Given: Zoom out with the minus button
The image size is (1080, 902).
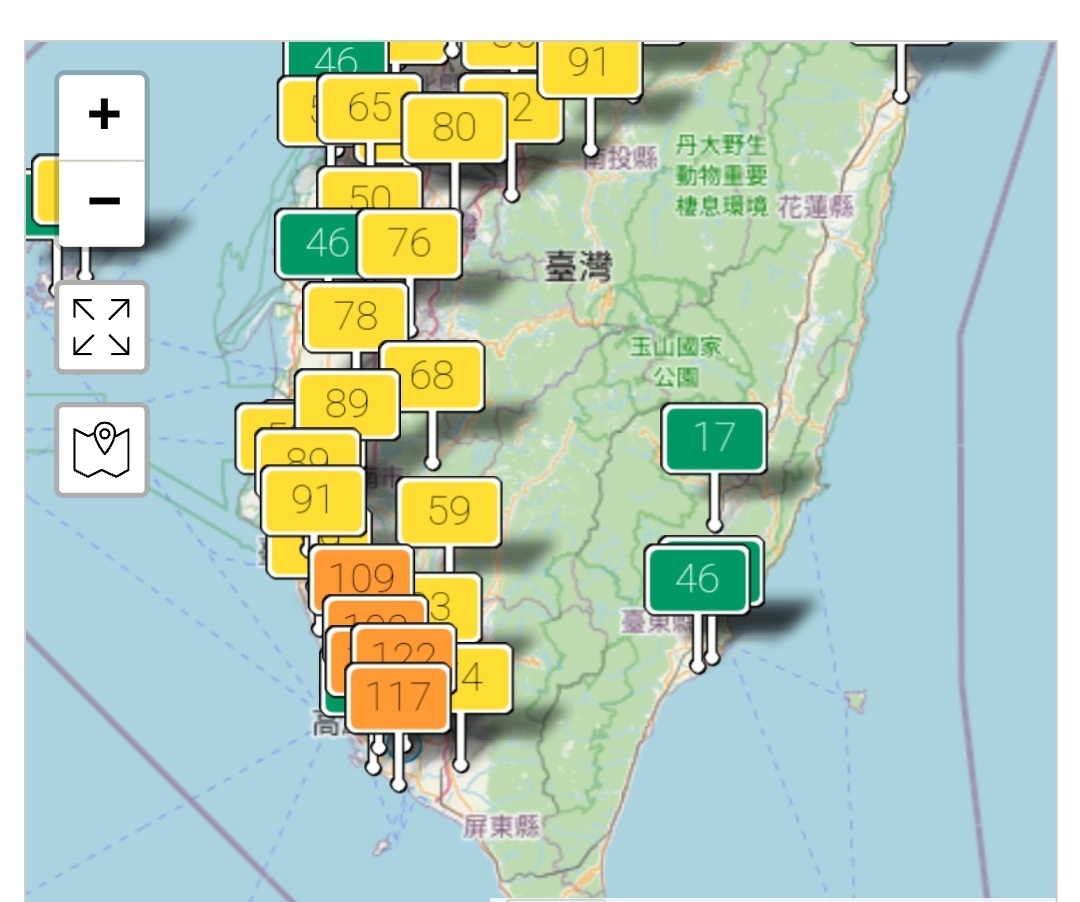Looking at the screenshot, I should 103,202.
